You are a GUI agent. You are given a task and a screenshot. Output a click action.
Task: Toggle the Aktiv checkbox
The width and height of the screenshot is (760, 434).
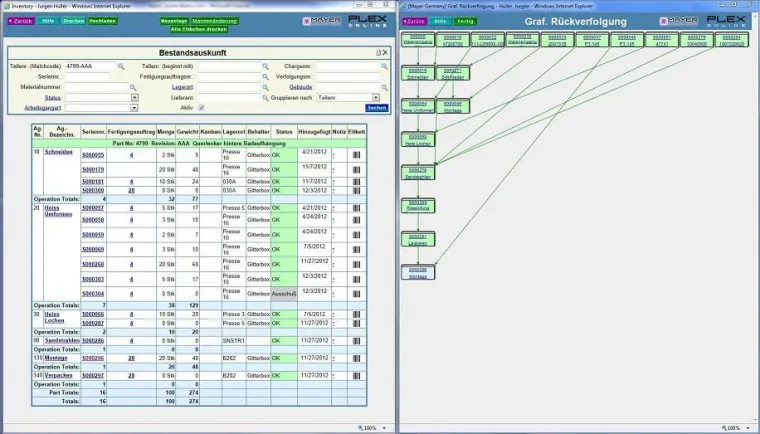pyautogui.click(x=201, y=107)
